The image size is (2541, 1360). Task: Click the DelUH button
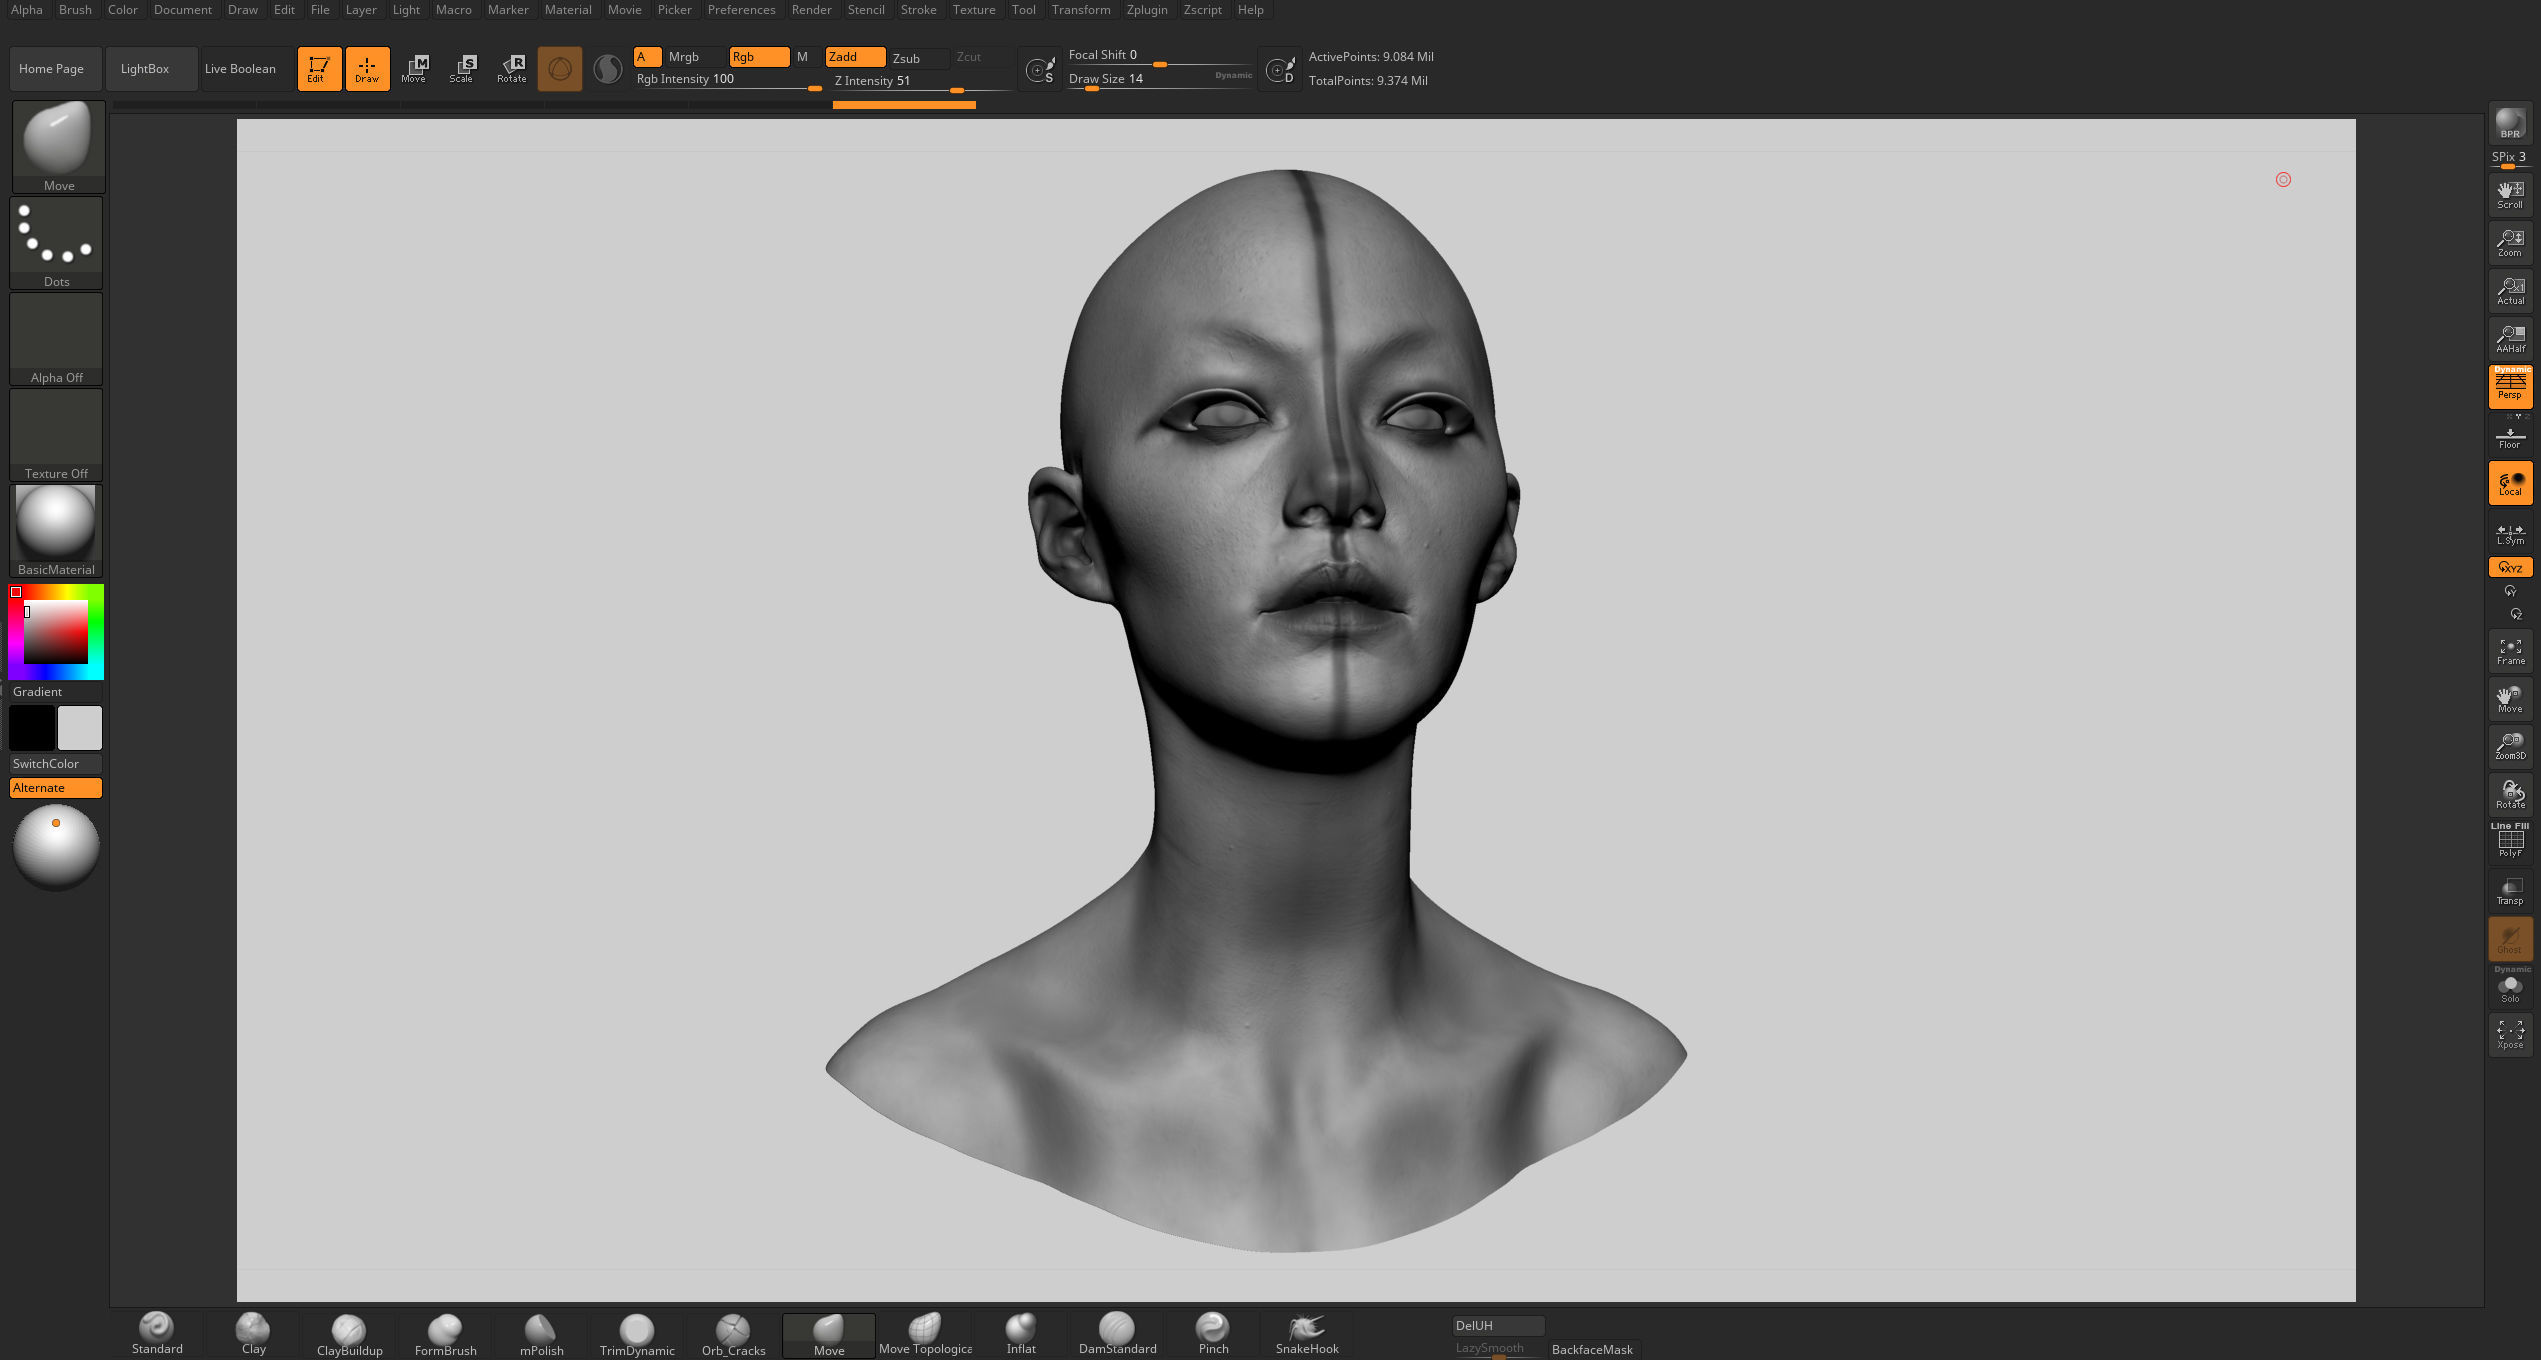[x=1498, y=1325]
